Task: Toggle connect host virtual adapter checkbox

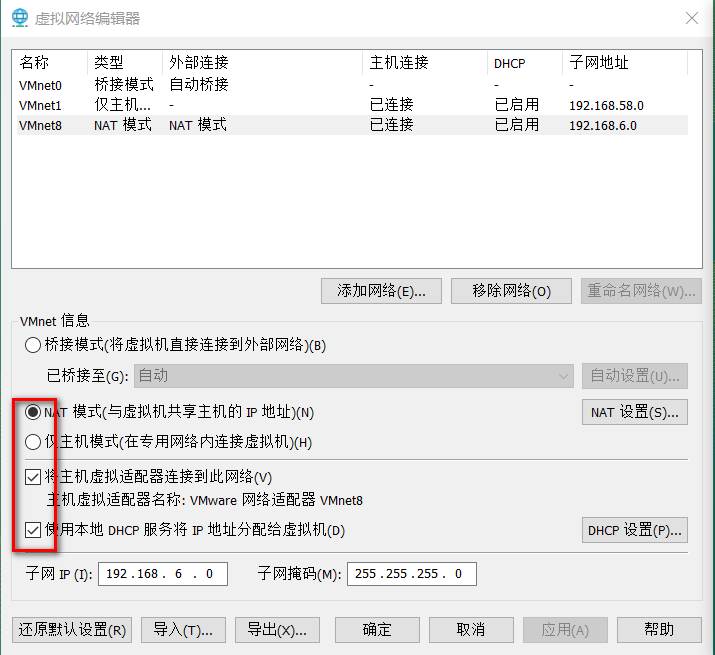Action: 33,477
